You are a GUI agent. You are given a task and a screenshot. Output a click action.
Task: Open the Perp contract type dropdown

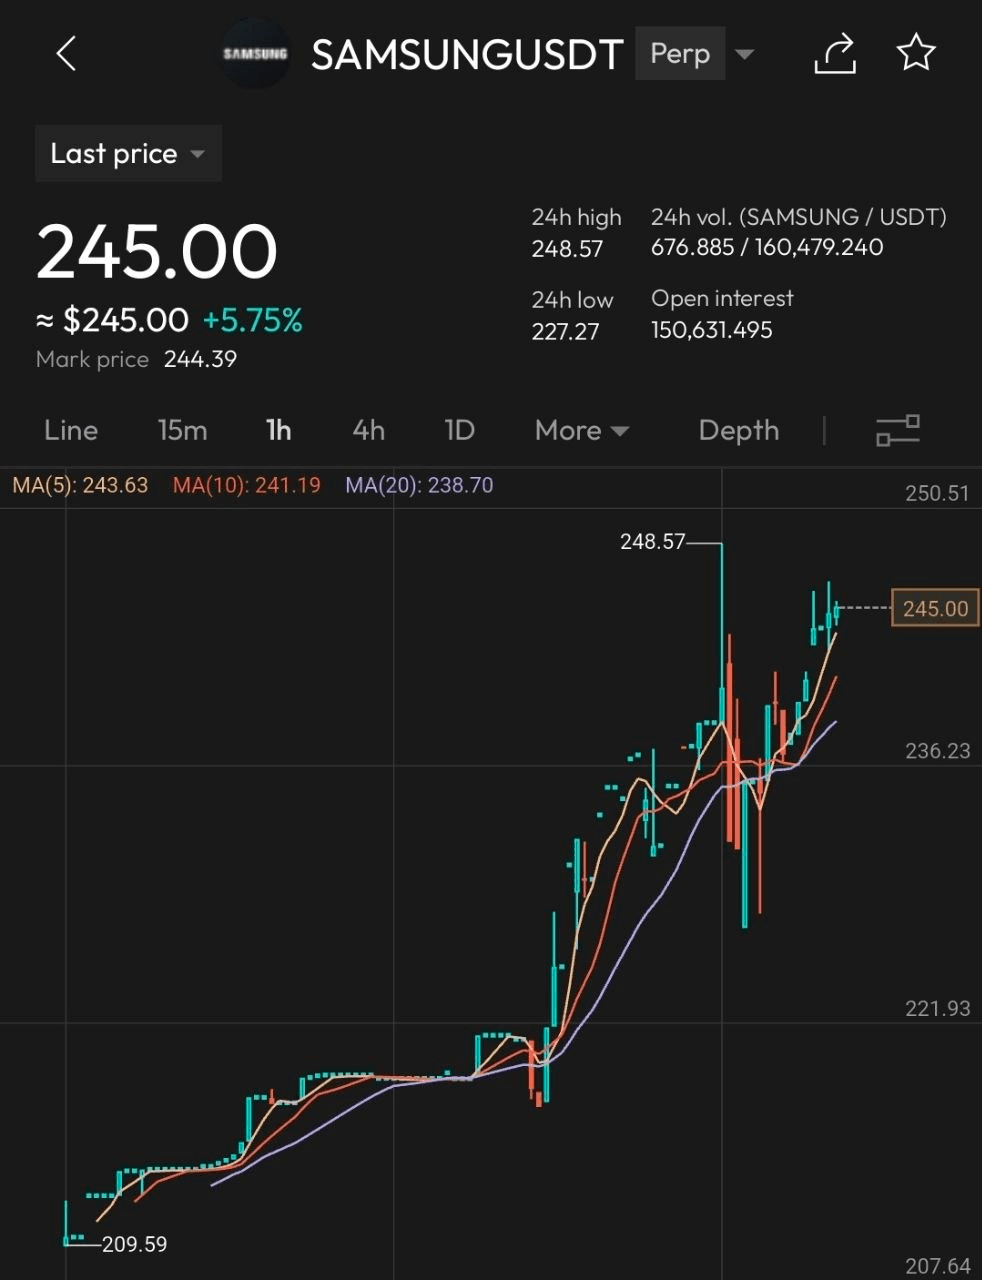coord(697,54)
